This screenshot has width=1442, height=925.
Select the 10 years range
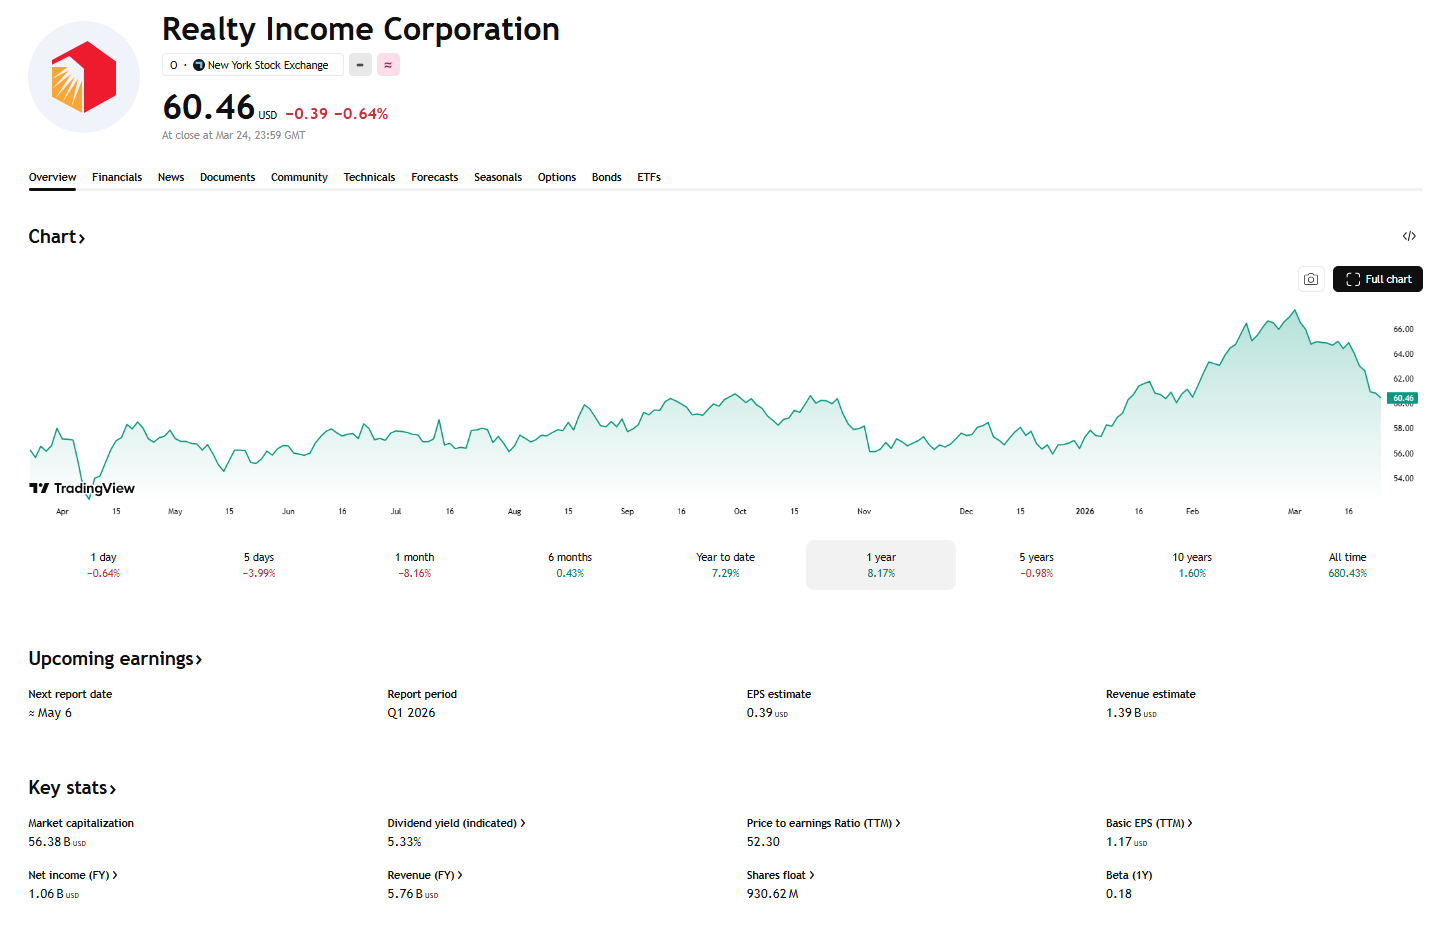click(1192, 565)
